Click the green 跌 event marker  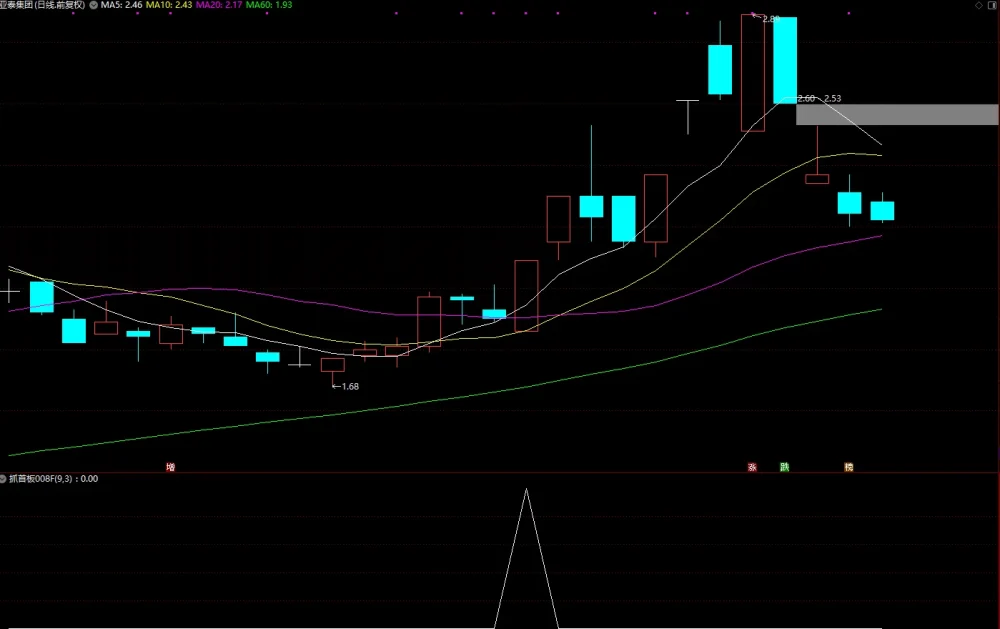784,467
